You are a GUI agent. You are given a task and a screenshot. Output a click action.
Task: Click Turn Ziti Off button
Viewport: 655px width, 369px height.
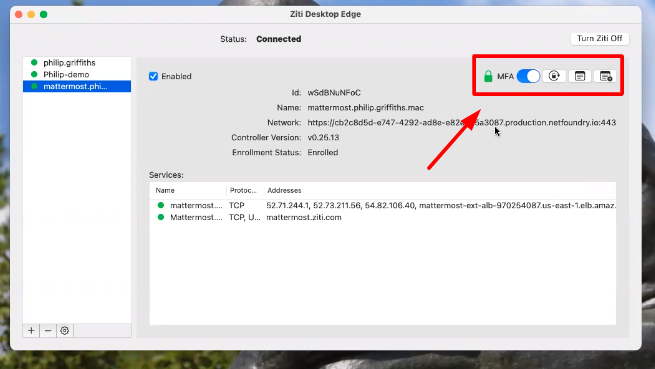[x=599, y=38]
